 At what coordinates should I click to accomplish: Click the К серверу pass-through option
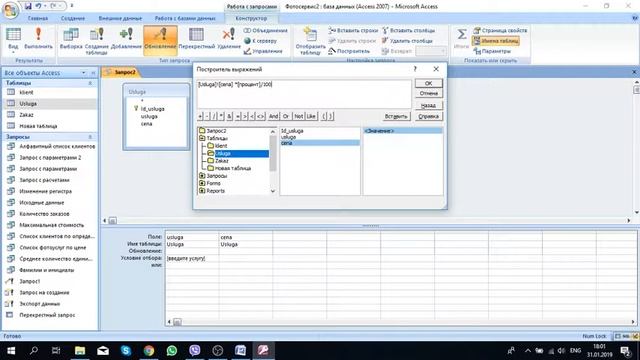pos(260,41)
